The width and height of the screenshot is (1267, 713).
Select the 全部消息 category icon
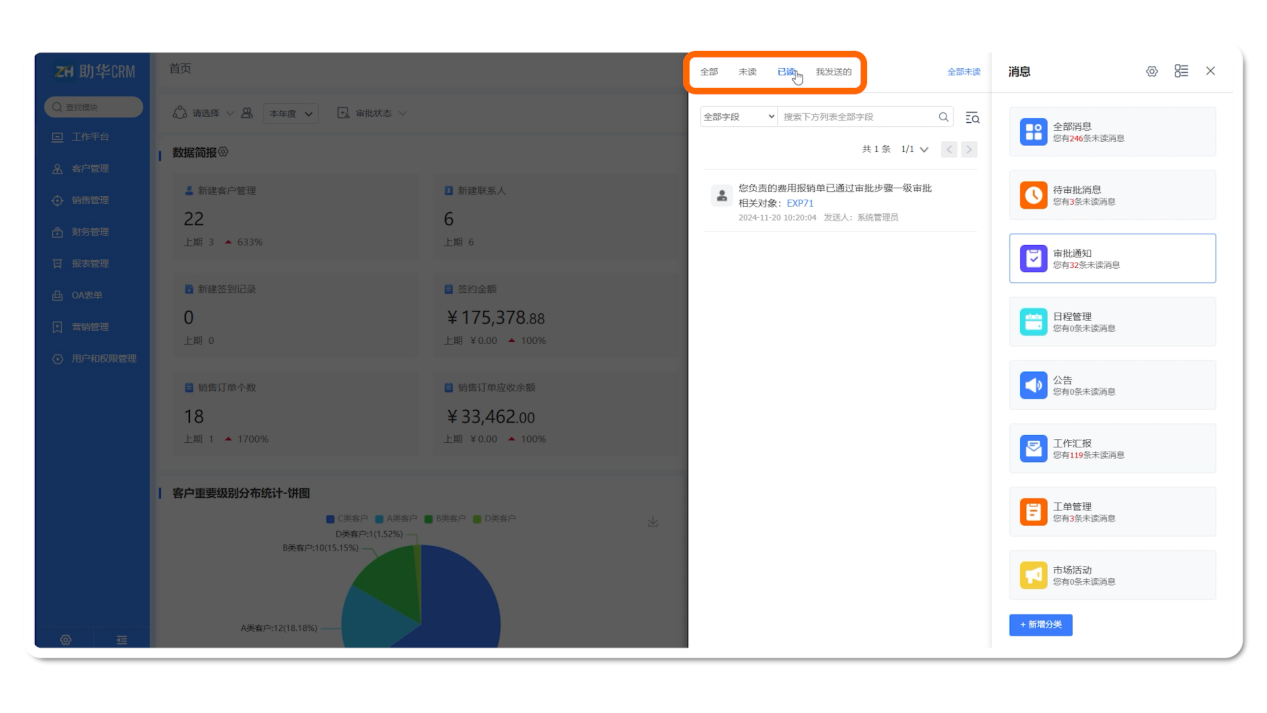[1033, 132]
